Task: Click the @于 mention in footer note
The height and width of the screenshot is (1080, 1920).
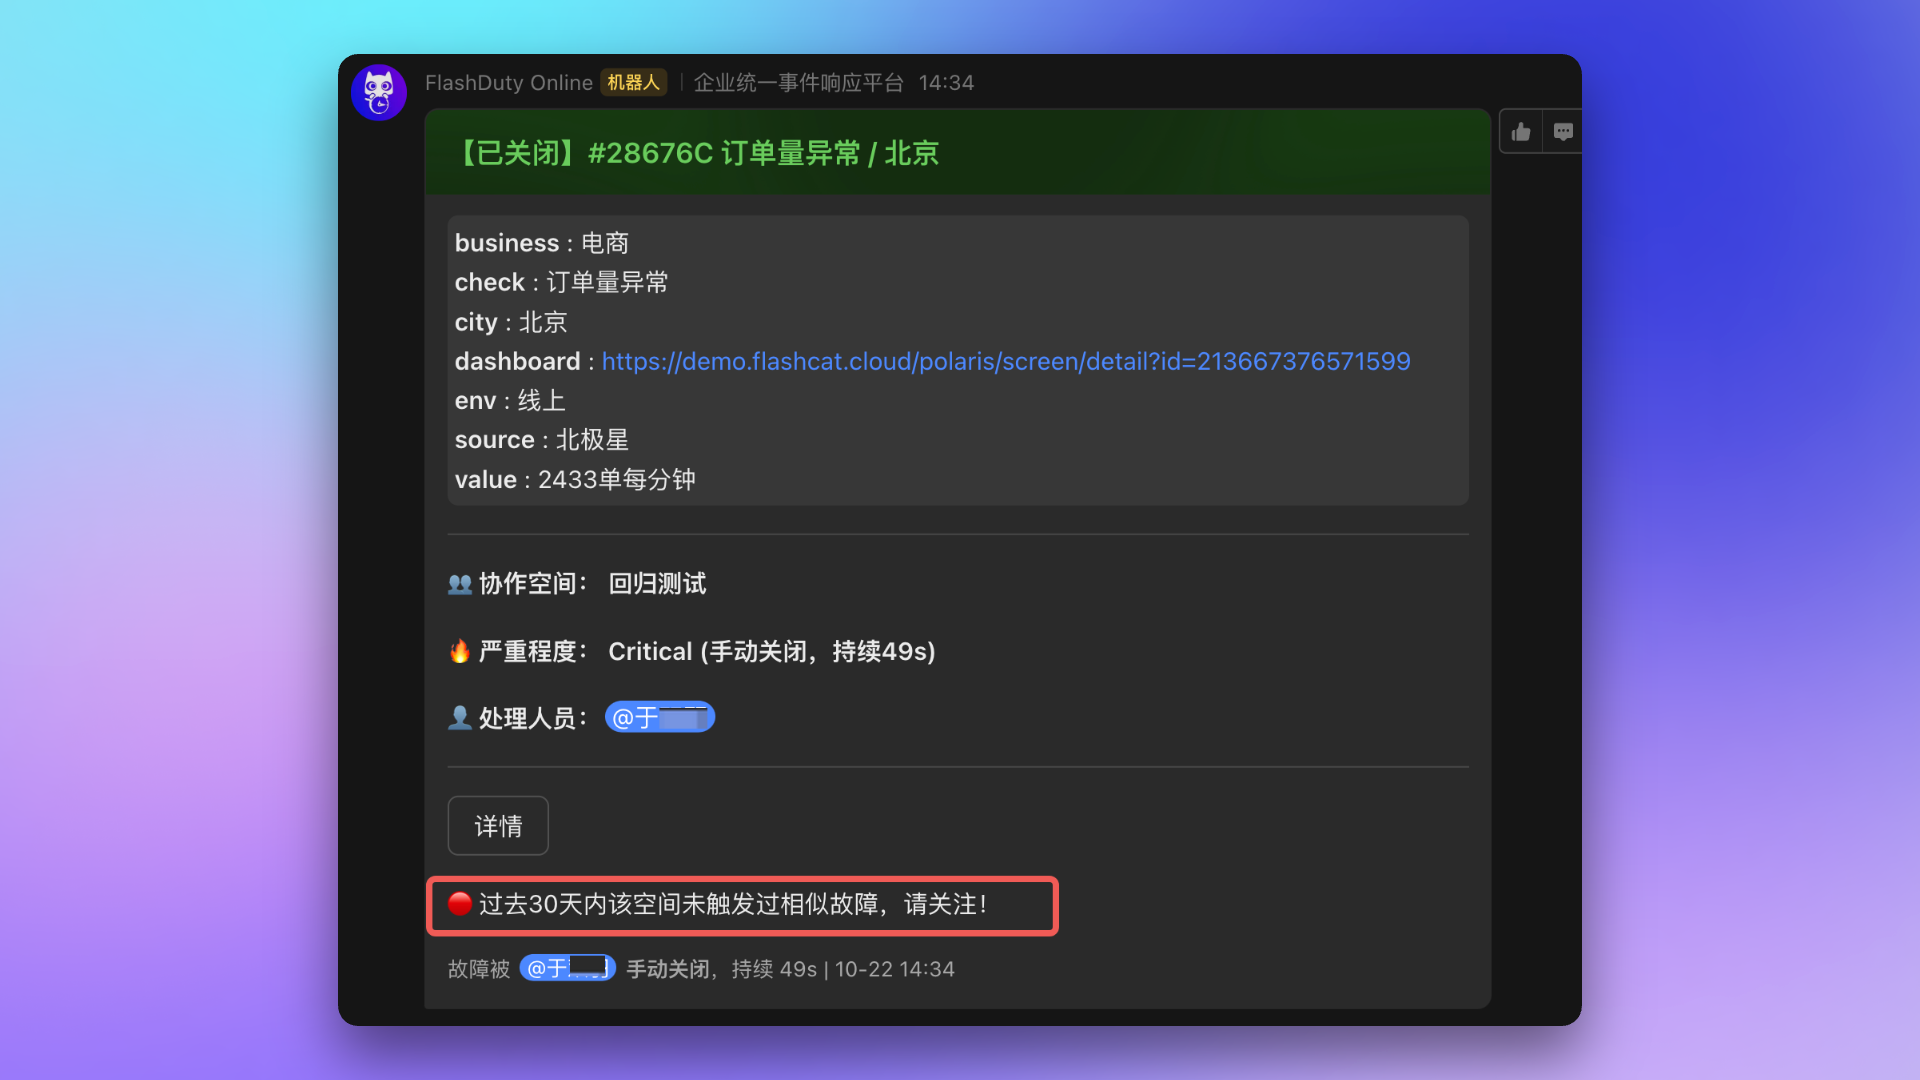Action: (x=567, y=968)
